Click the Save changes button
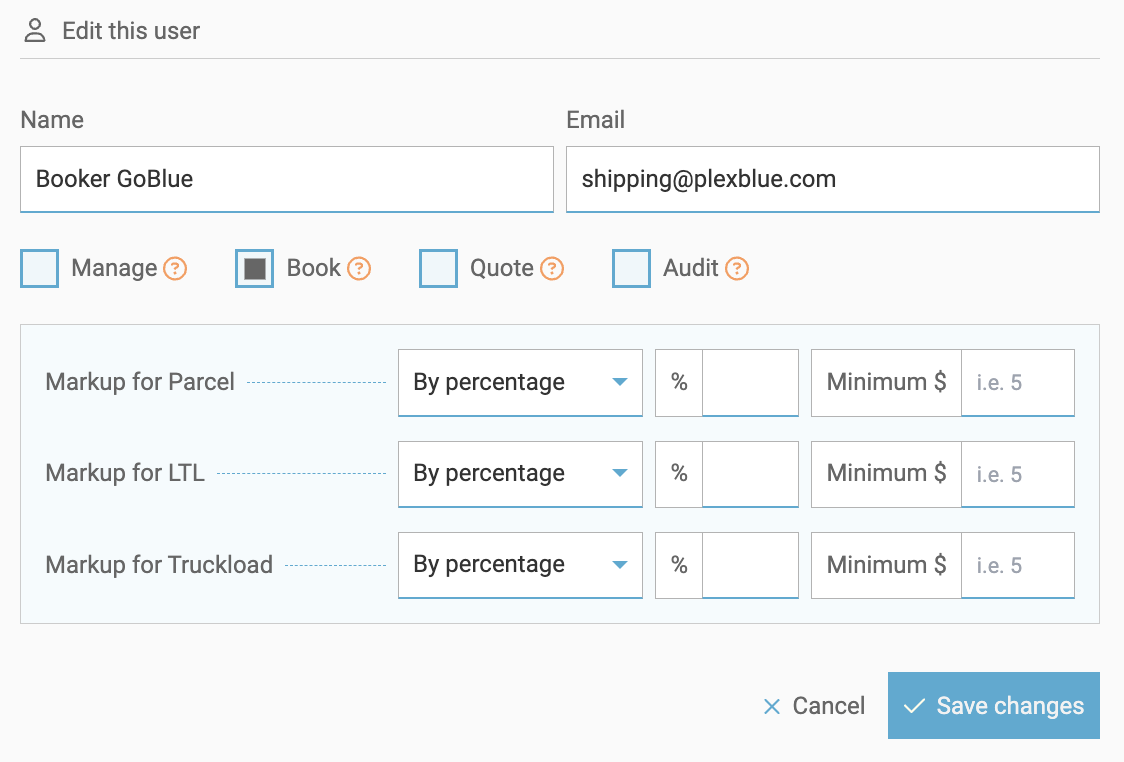Image resolution: width=1124 pixels, height=762 pixels. [x=993, y=706]
